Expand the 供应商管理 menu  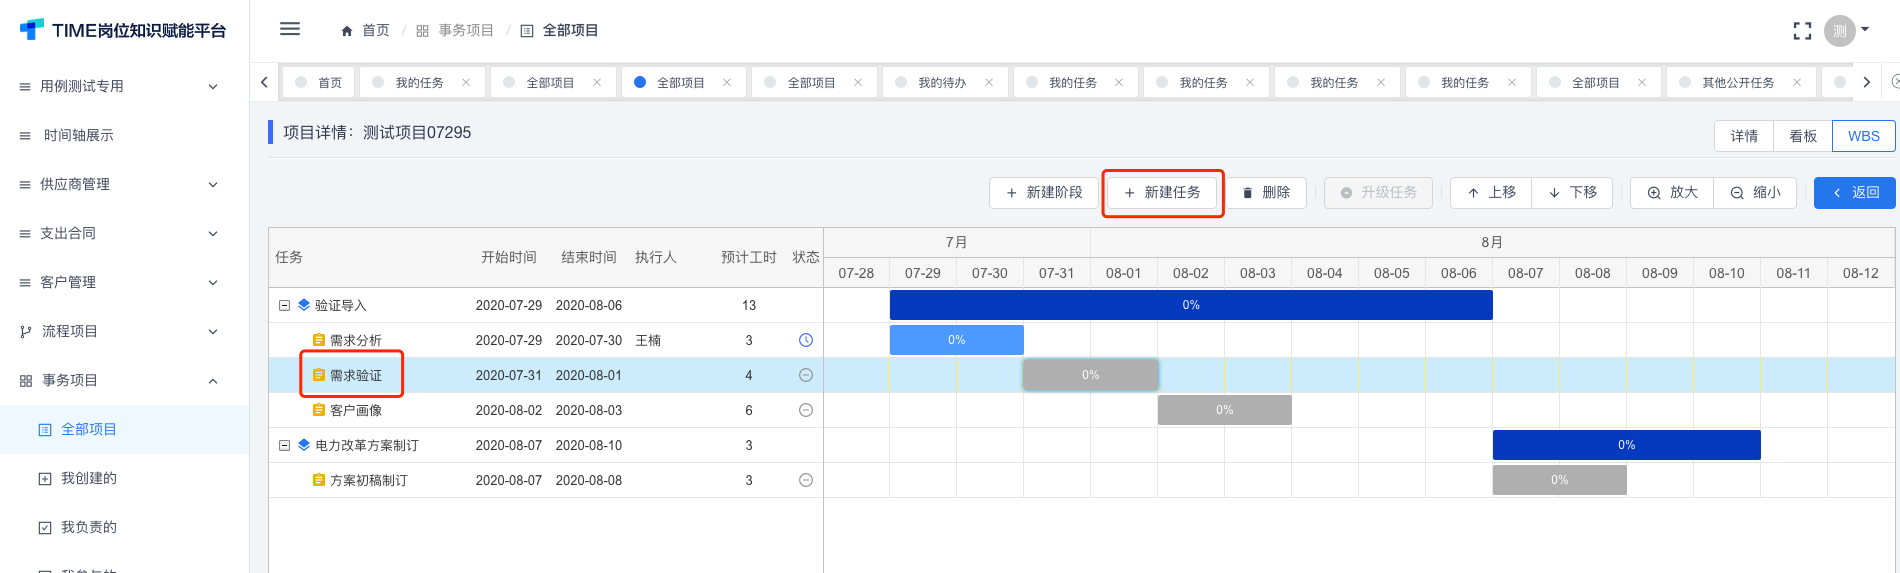(124, 184)
